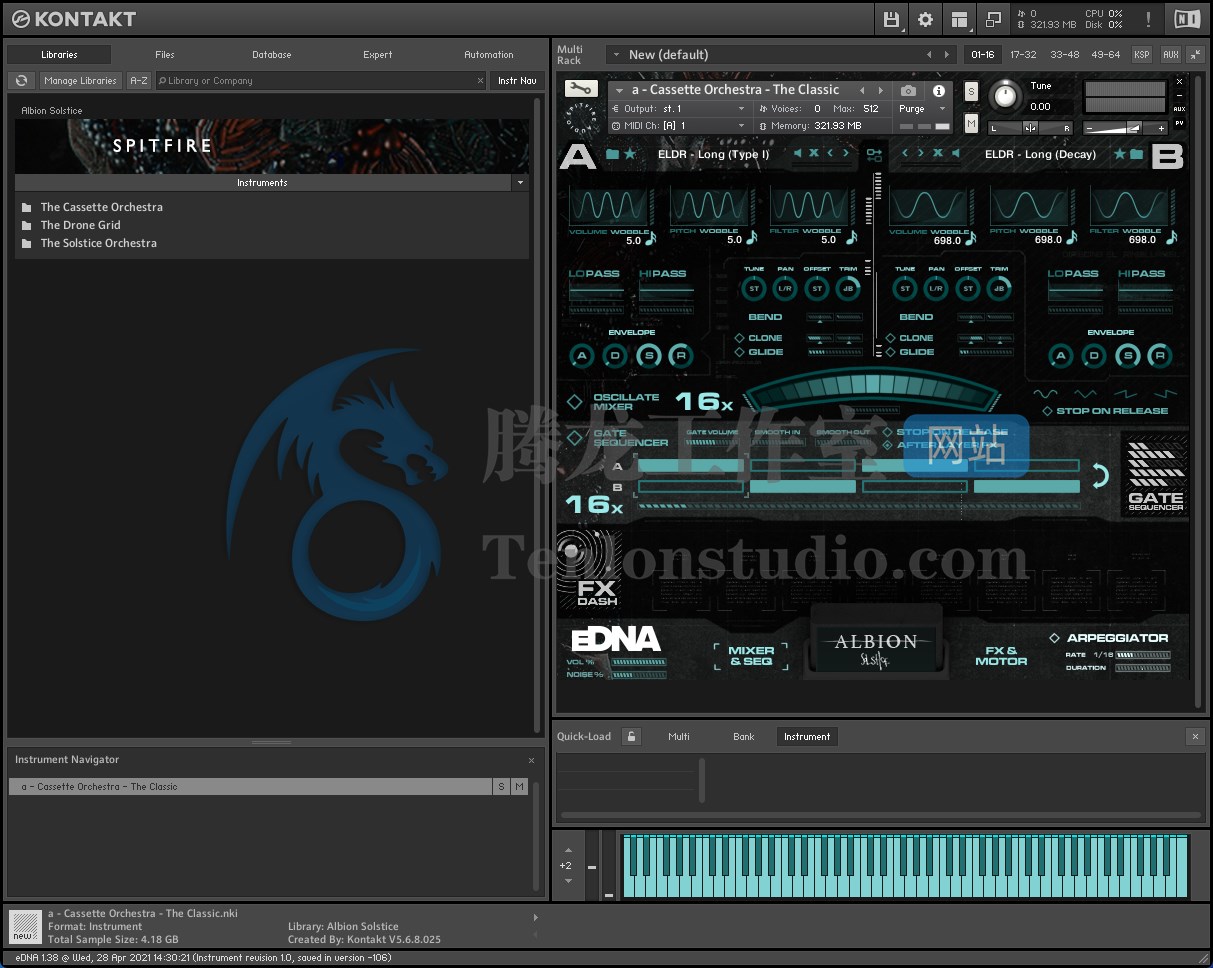The height and width of the screenshot is (968, 1213).
Task: Mute layer B with speaker icon
Action: tap(955, 154)
